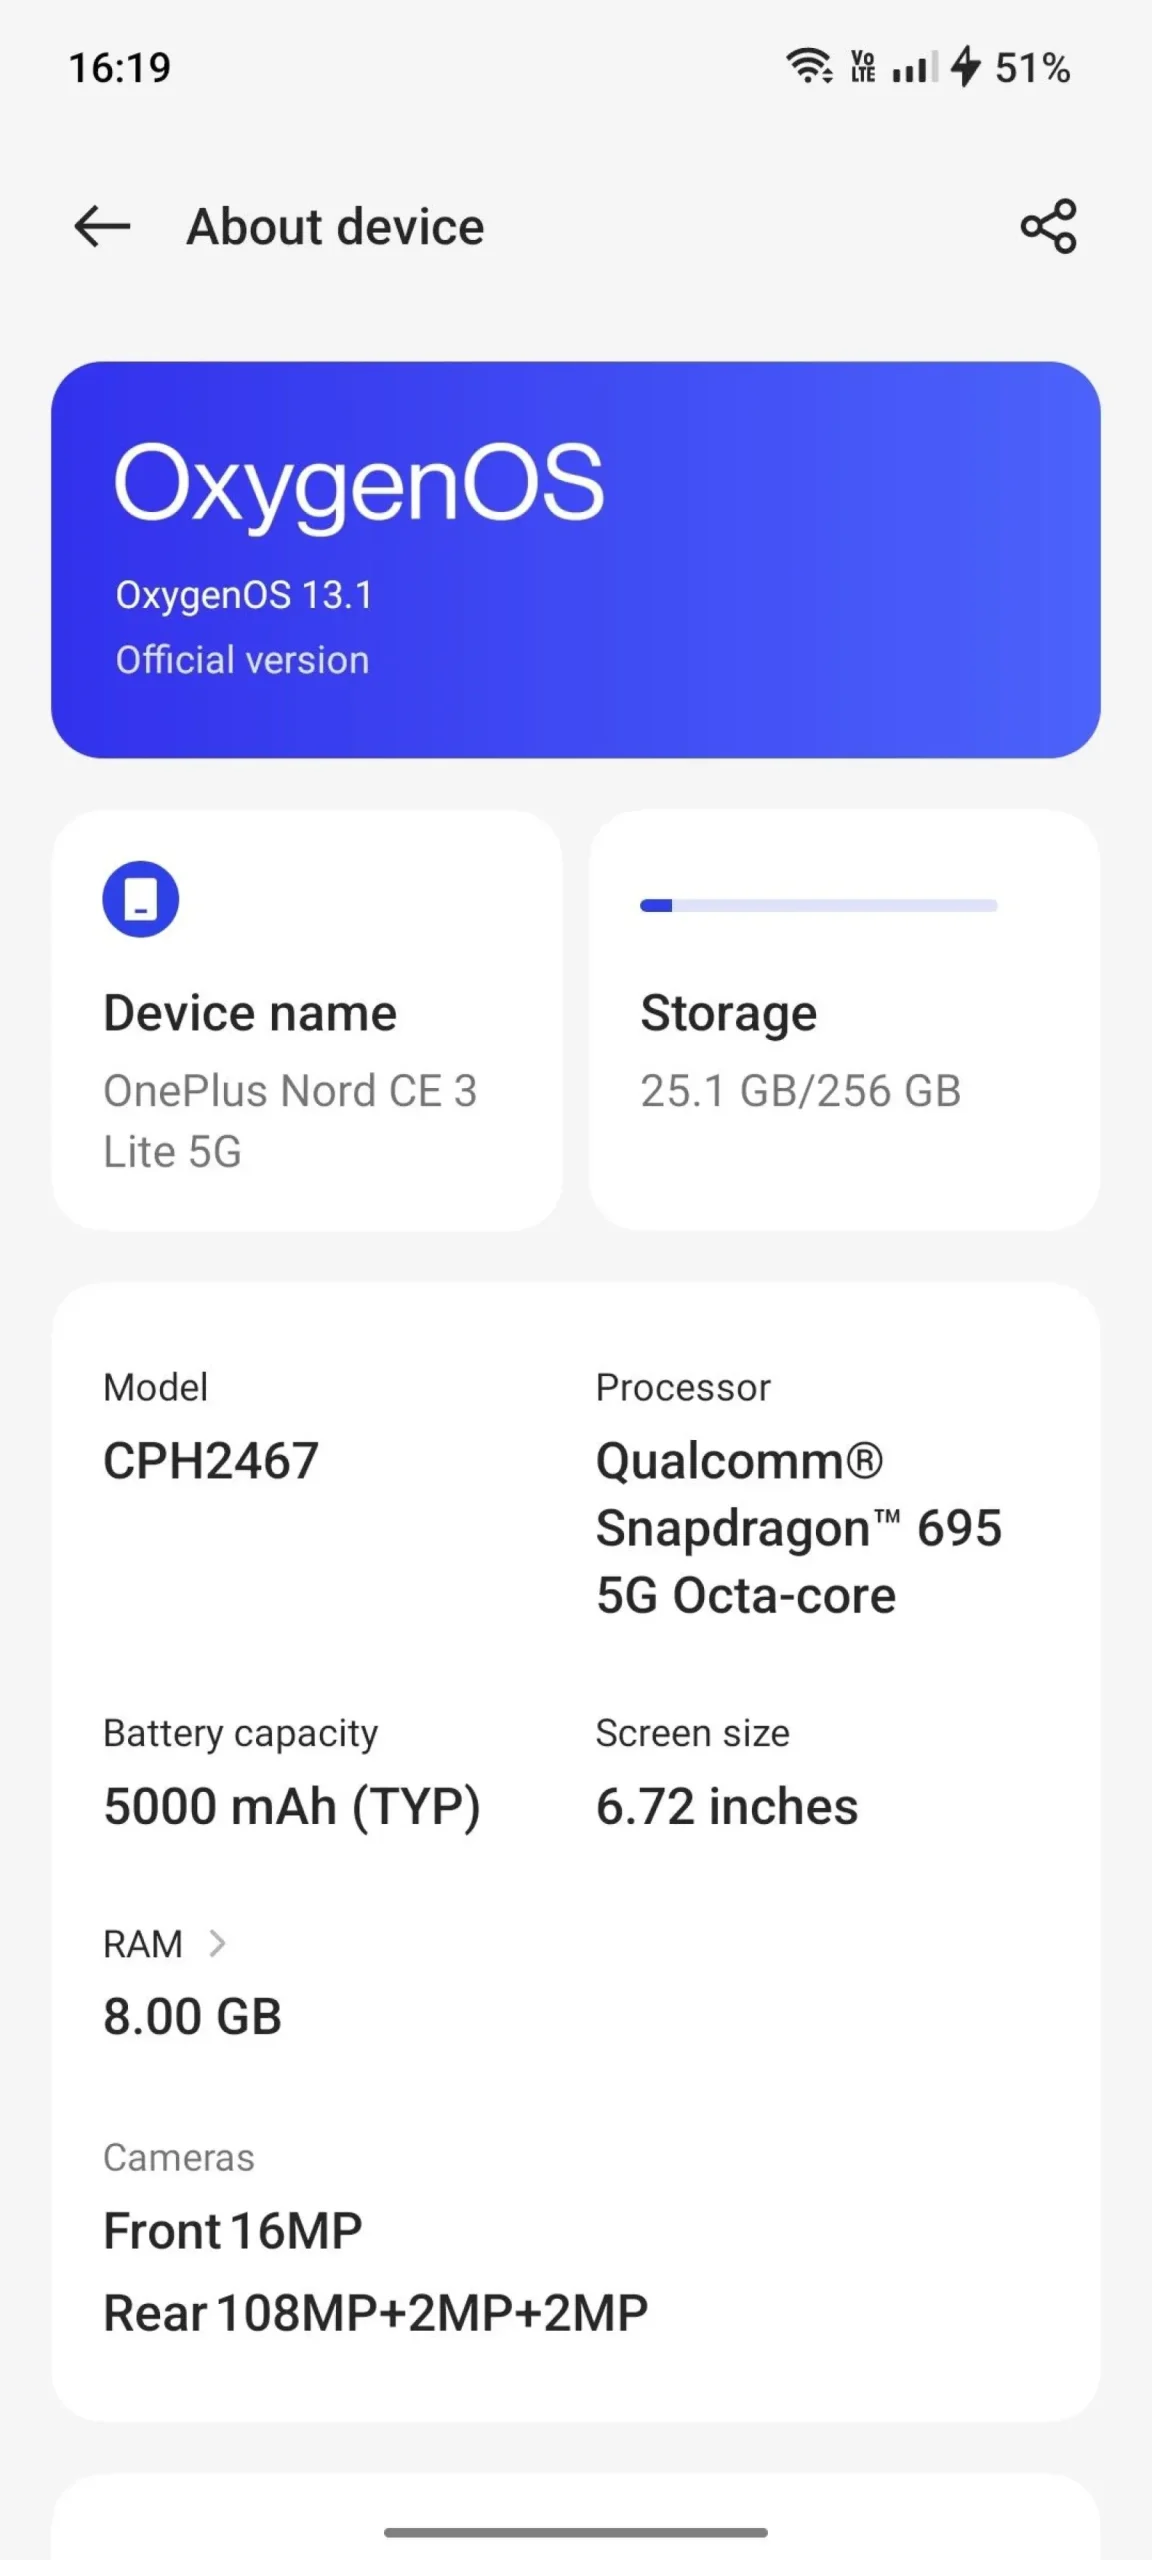The image size is (1152, 2560).
Task: Tap the share icon
Action: pyautogui.click(x=1048, y=227)
